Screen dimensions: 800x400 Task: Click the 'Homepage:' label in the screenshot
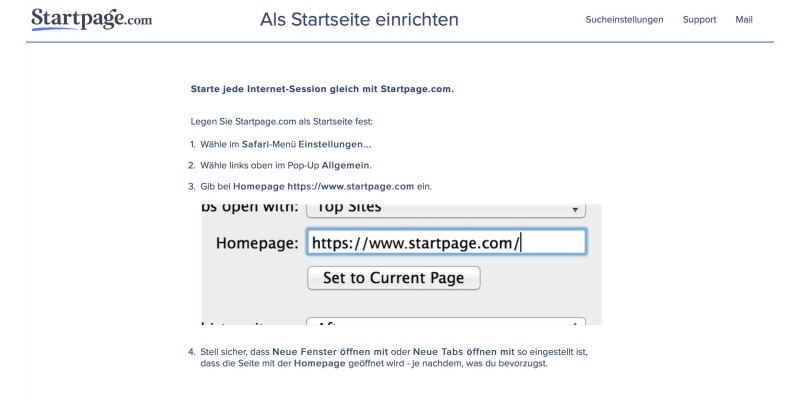[x=257, y=243]
